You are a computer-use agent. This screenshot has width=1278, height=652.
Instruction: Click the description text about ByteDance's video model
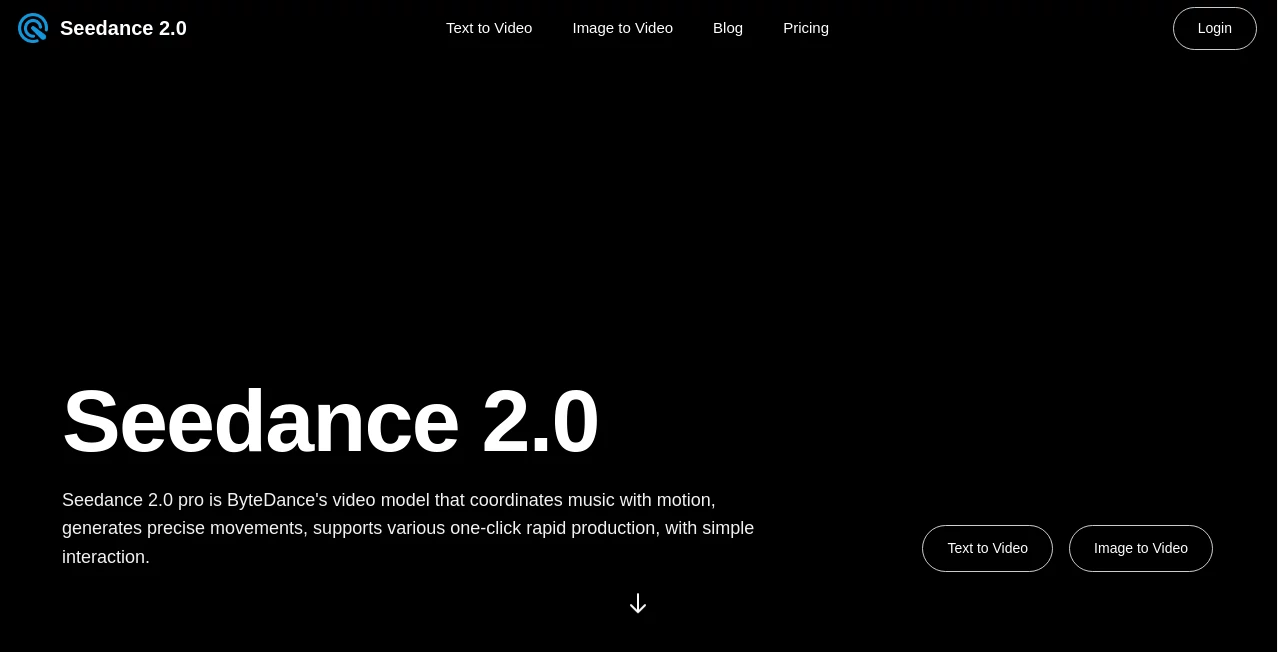(408, 528)
